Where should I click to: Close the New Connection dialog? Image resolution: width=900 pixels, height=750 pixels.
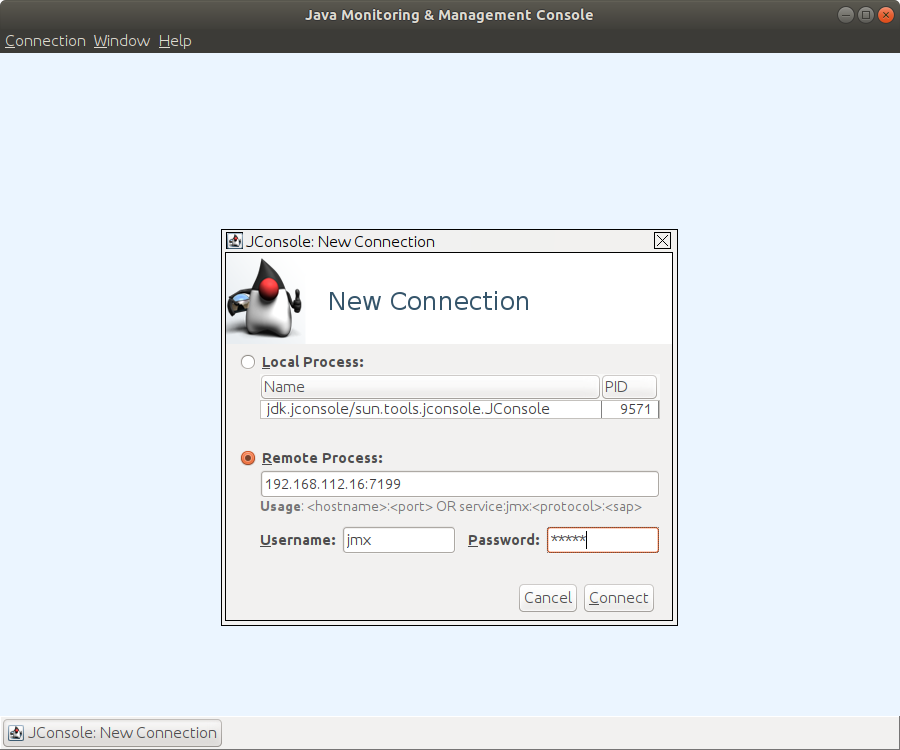pyautogui.click(x=662, y=240)
